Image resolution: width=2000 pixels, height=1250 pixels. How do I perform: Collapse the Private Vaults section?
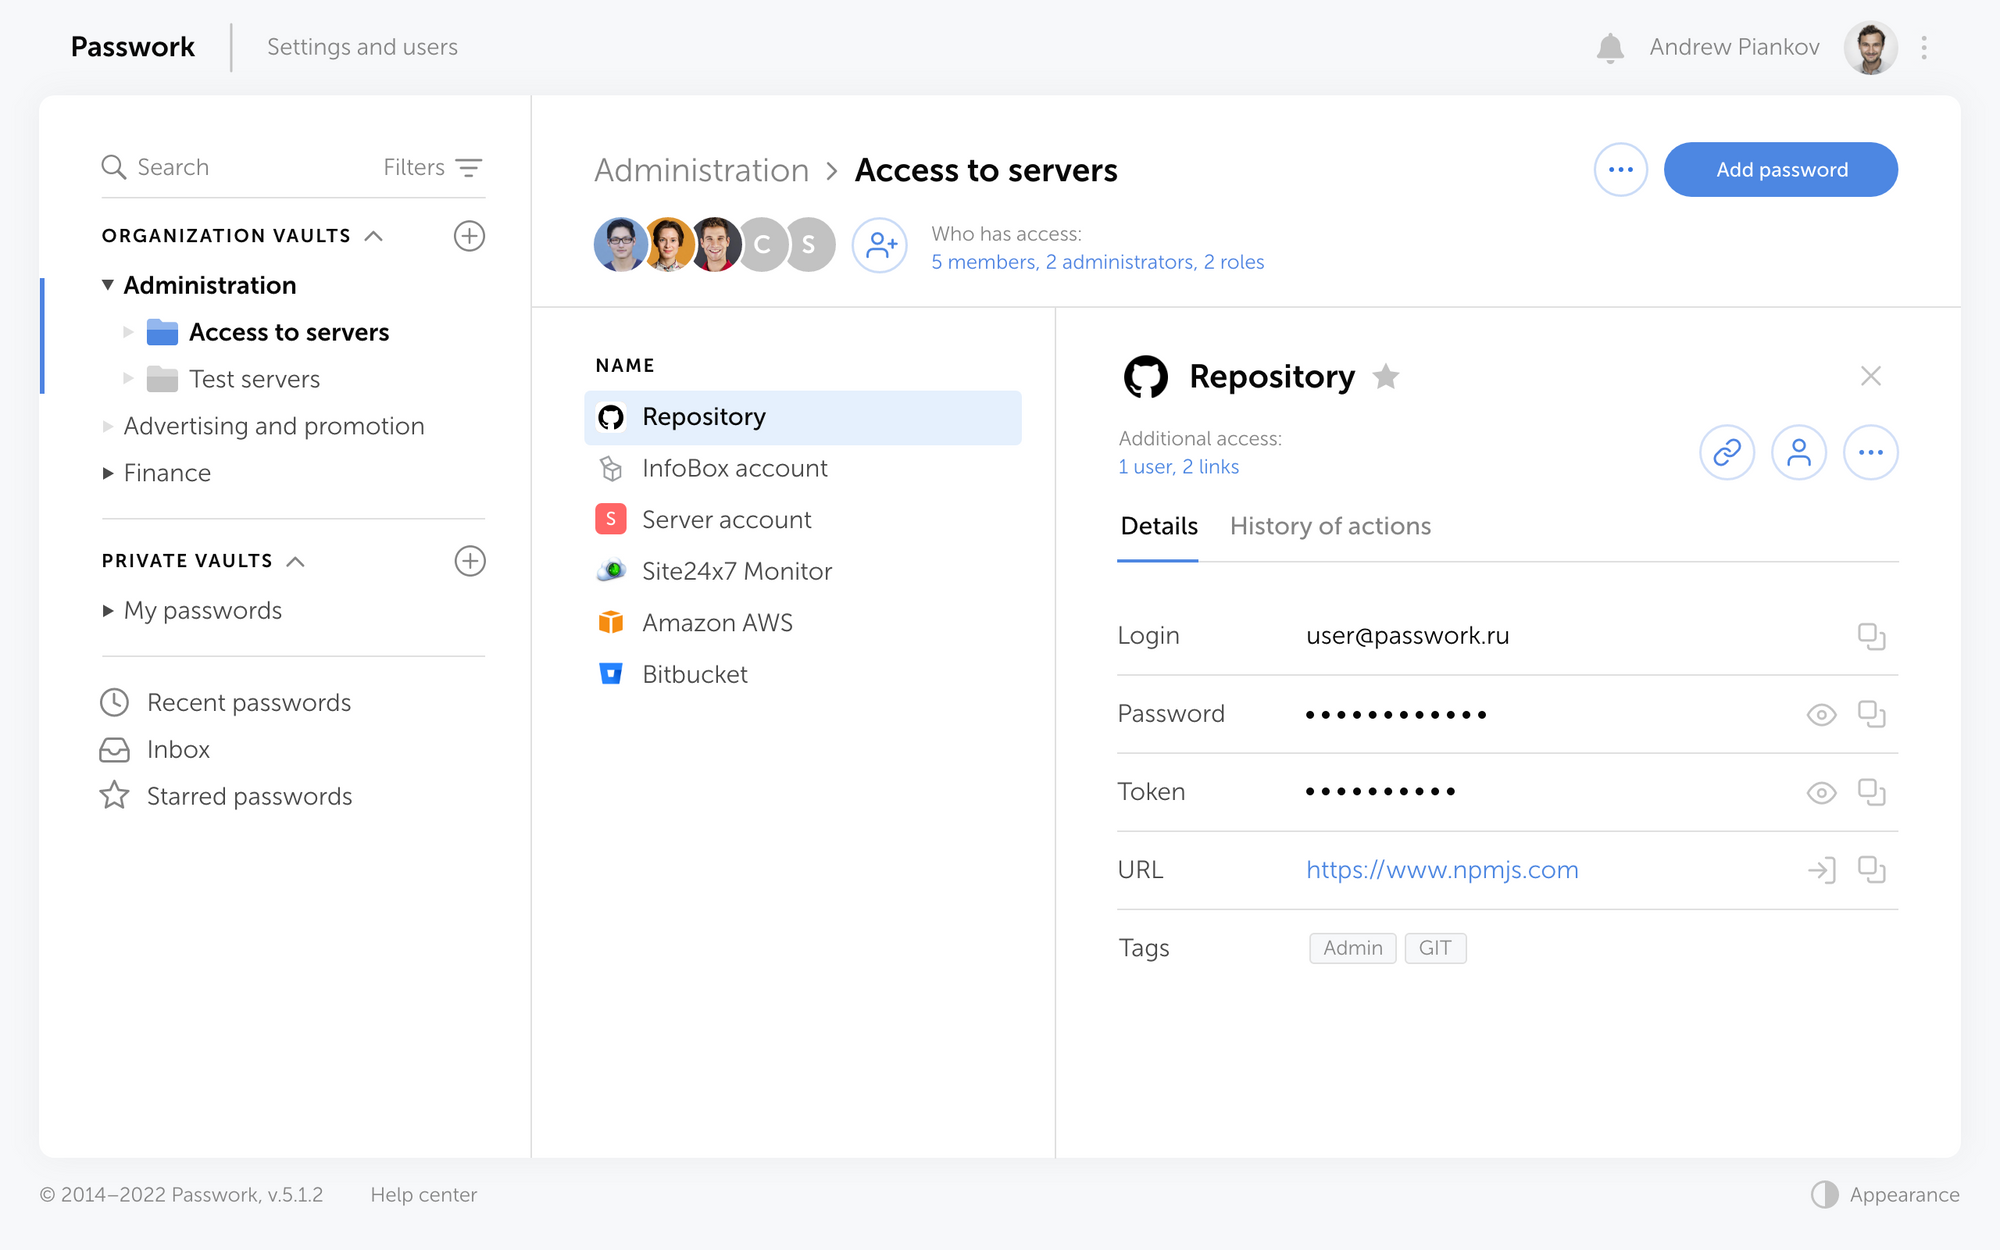tap(296, 561)
